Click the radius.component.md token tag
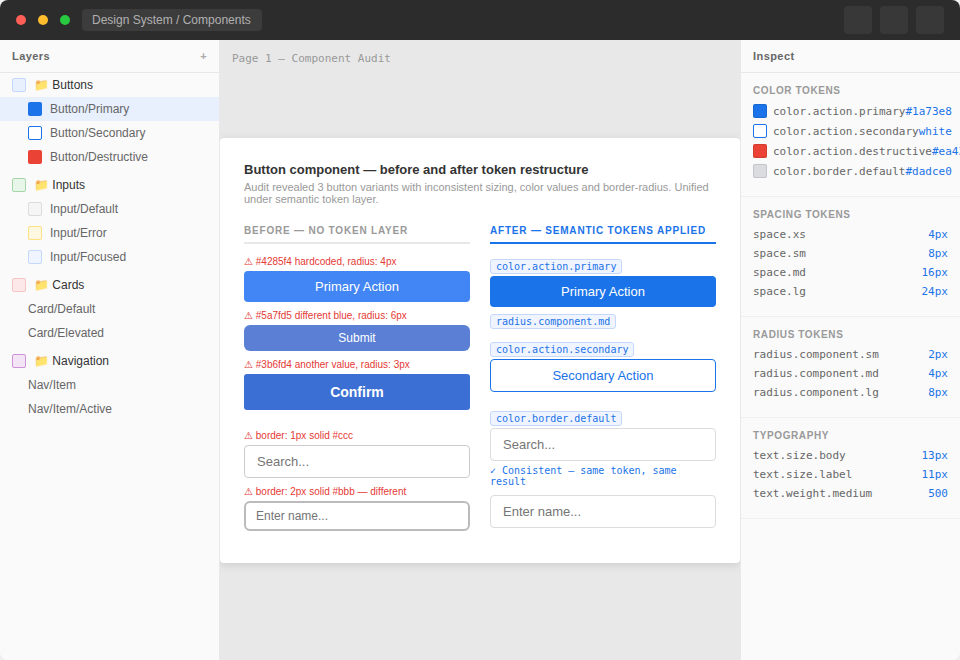The height and width of the screenshot is (660, 960). click(553, 321)
